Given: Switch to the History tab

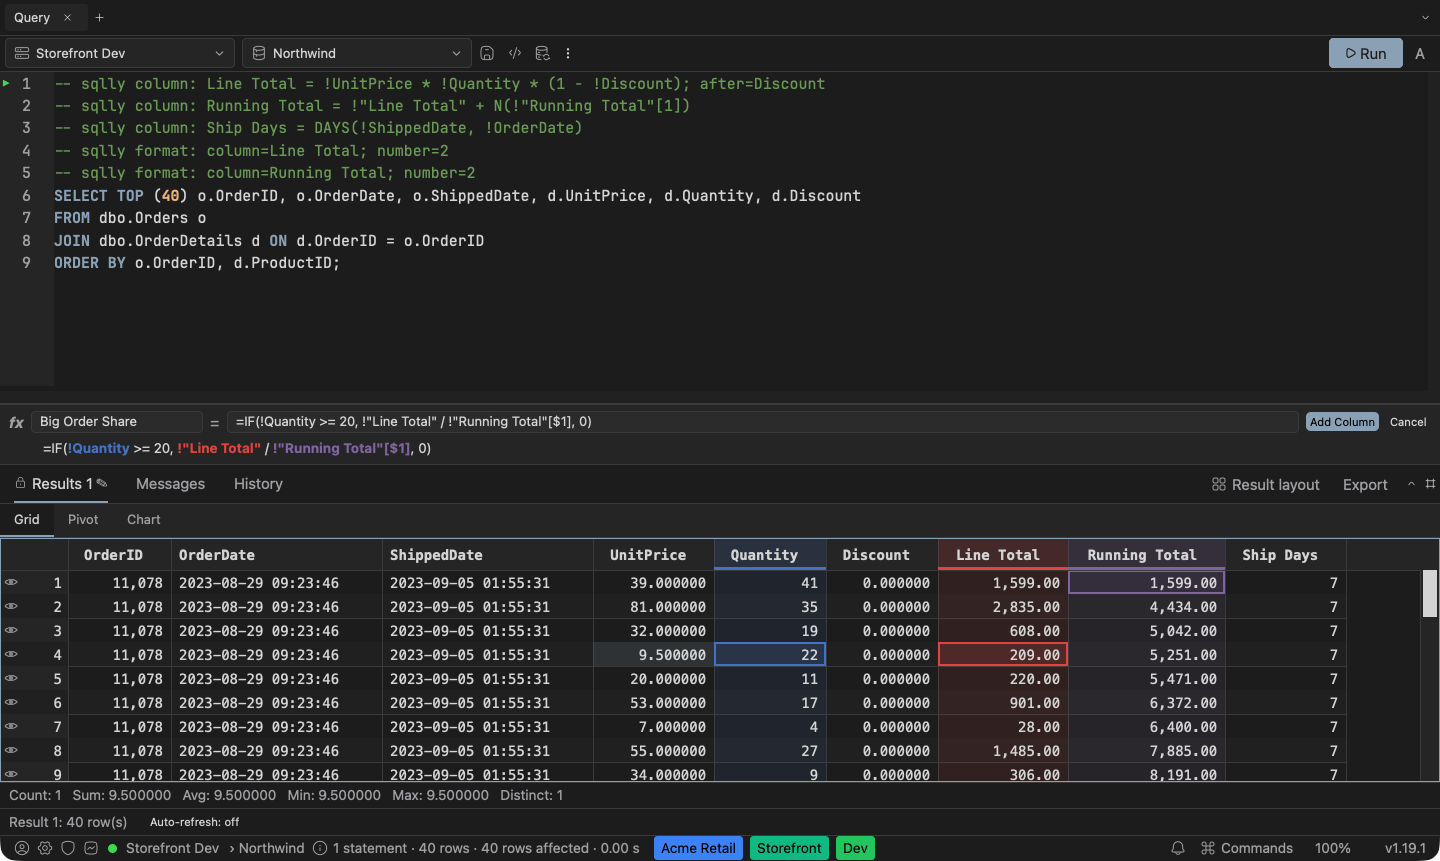Looking at the screenshot, I should (x=258, y=484).
